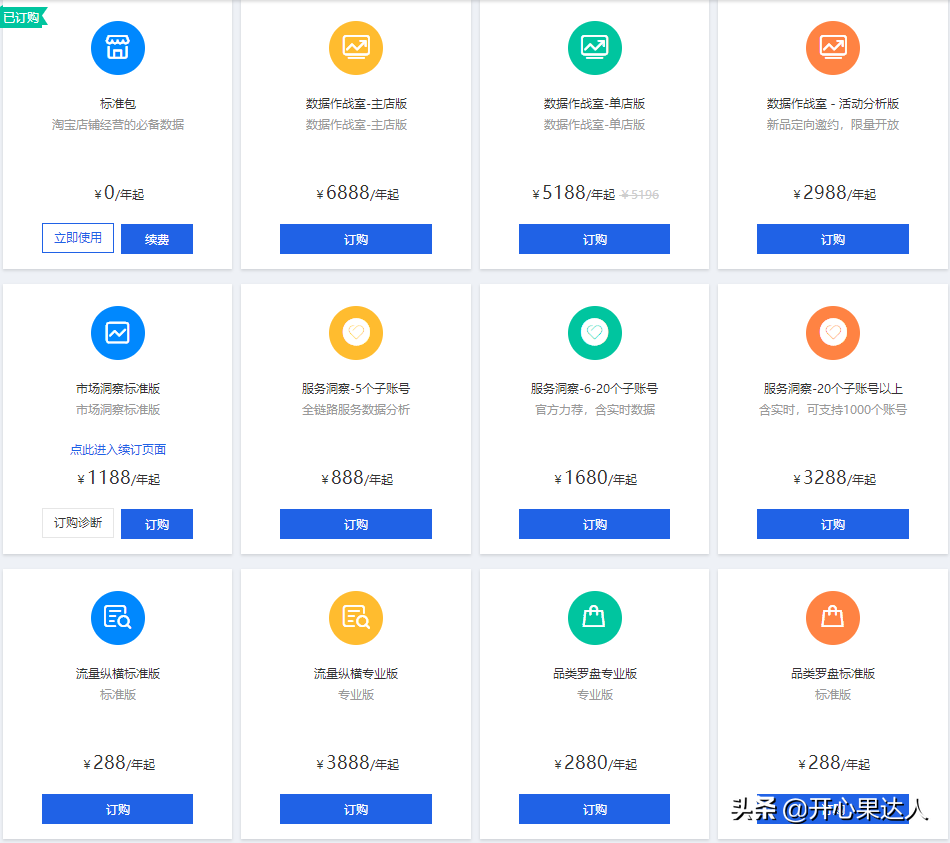
Task: Click description 全链路服务数据分析
Action: click(356, 410)
